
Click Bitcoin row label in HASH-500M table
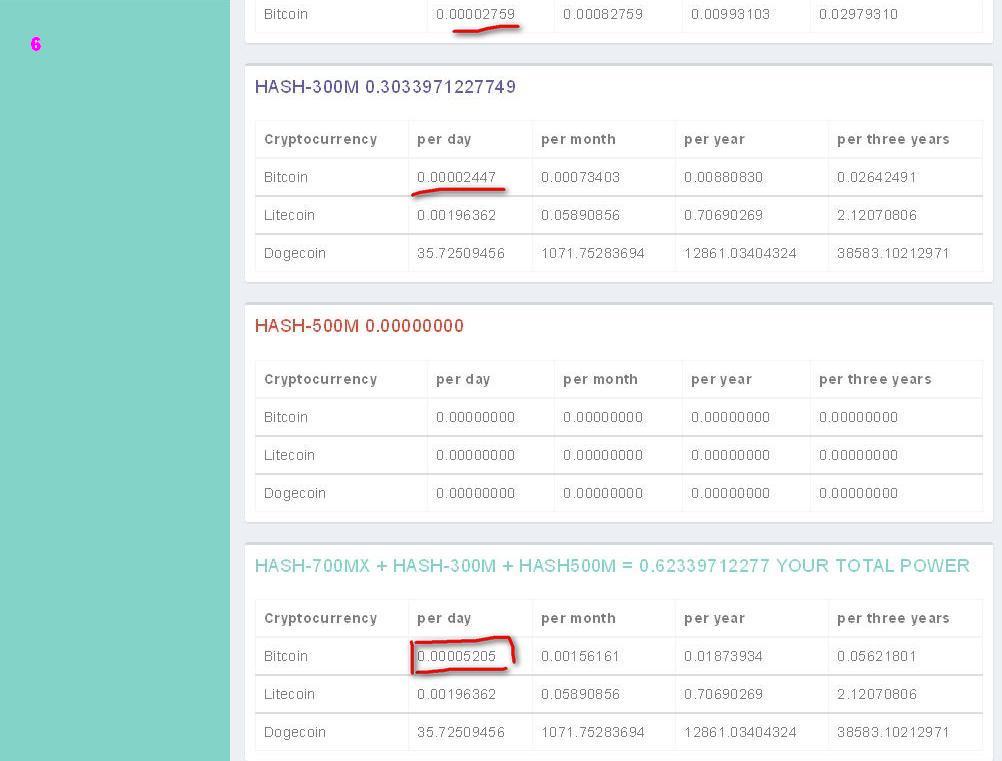pos(286,417)
